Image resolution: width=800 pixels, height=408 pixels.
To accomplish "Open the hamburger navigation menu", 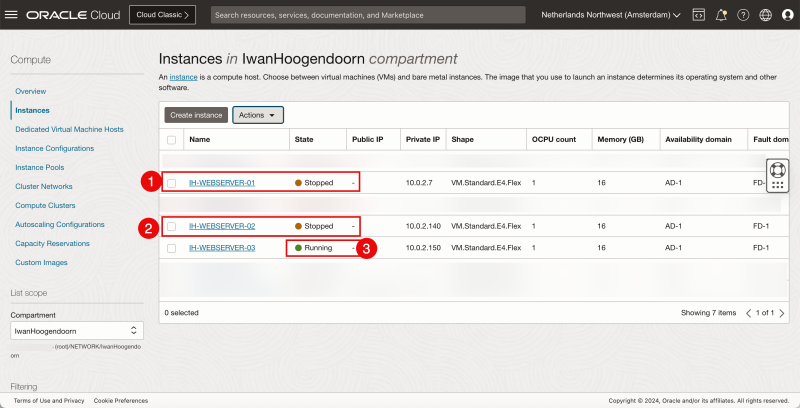I will point(12,15).
